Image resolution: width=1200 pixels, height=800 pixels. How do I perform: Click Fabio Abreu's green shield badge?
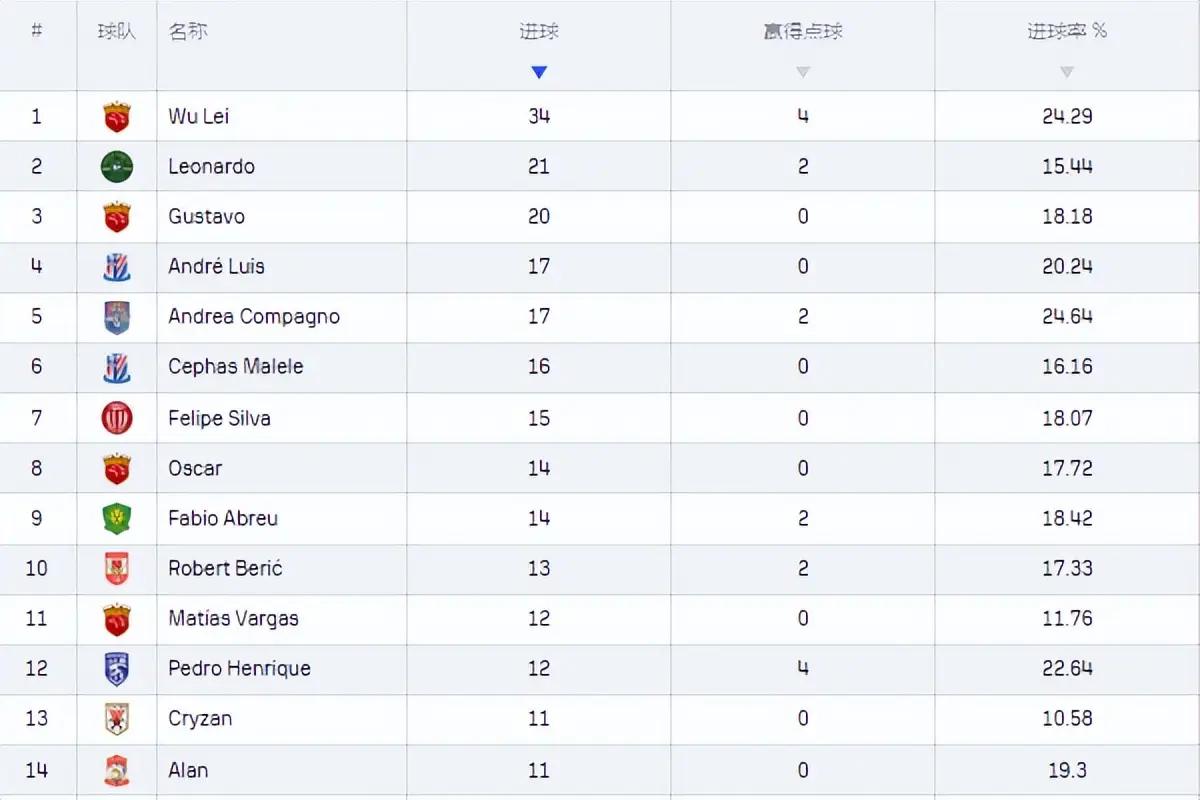(117, 518)
